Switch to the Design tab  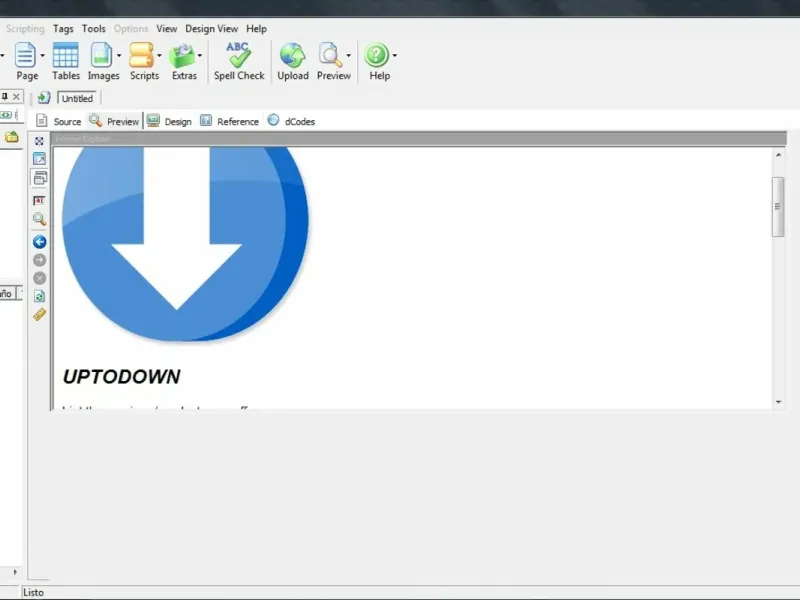[169, 121]
